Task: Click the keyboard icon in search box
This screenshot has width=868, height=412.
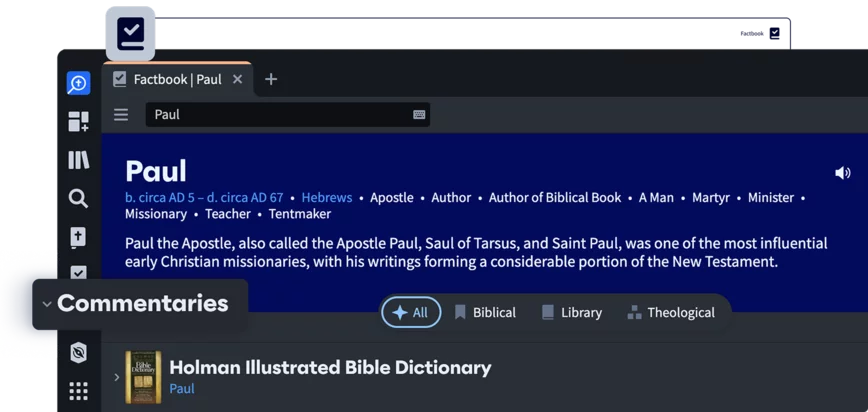Action: point(419,115)
